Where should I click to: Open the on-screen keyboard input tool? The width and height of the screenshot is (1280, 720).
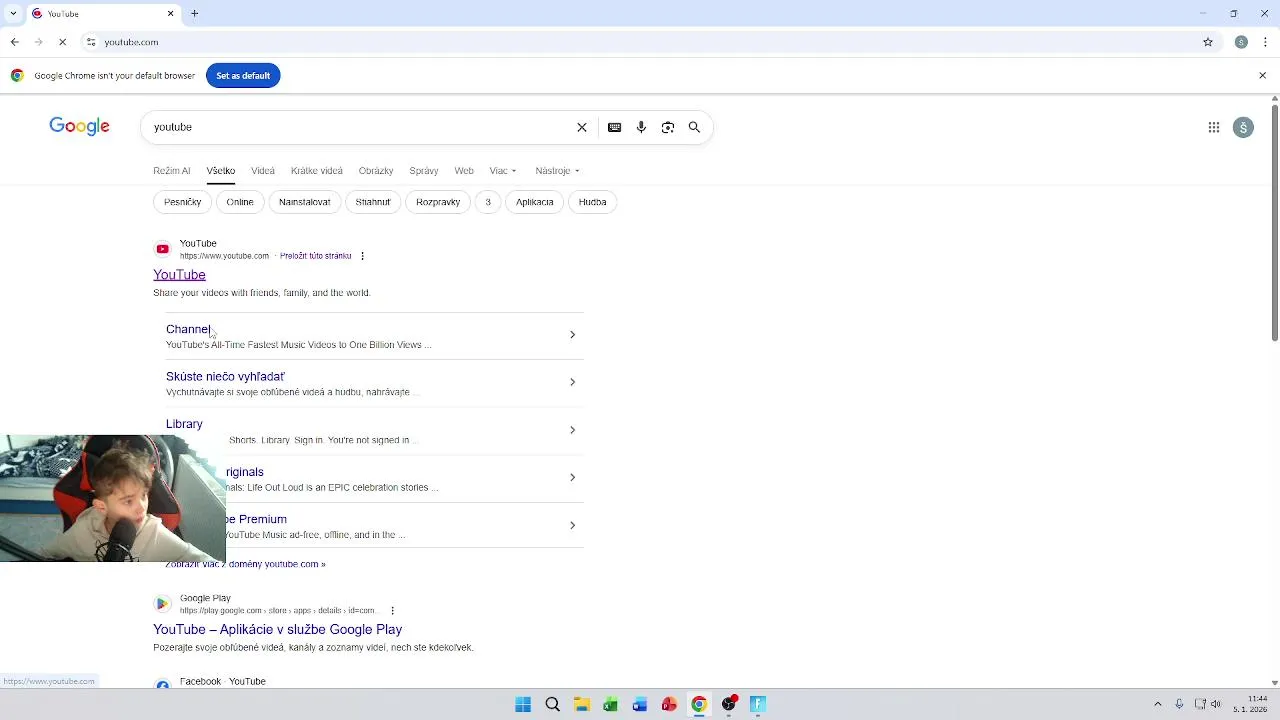coord(615,127)
